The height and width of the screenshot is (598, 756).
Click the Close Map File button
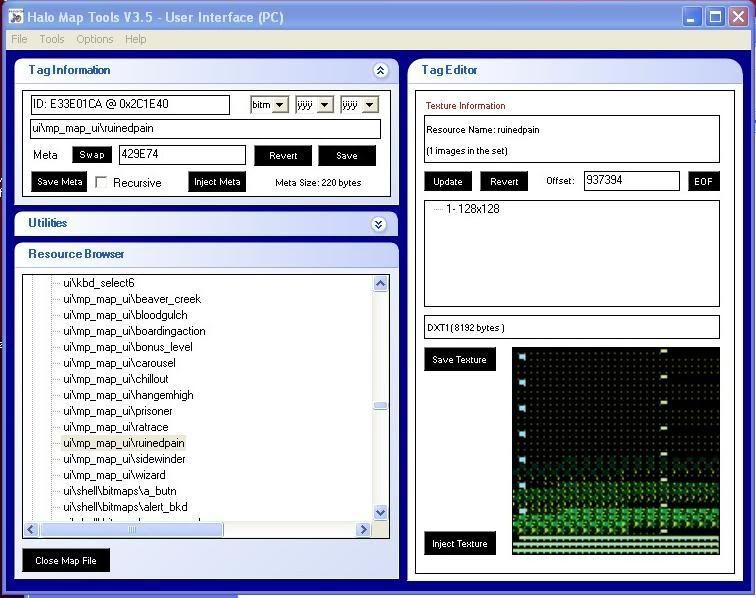pyautogui.click(x=66, y=560)
